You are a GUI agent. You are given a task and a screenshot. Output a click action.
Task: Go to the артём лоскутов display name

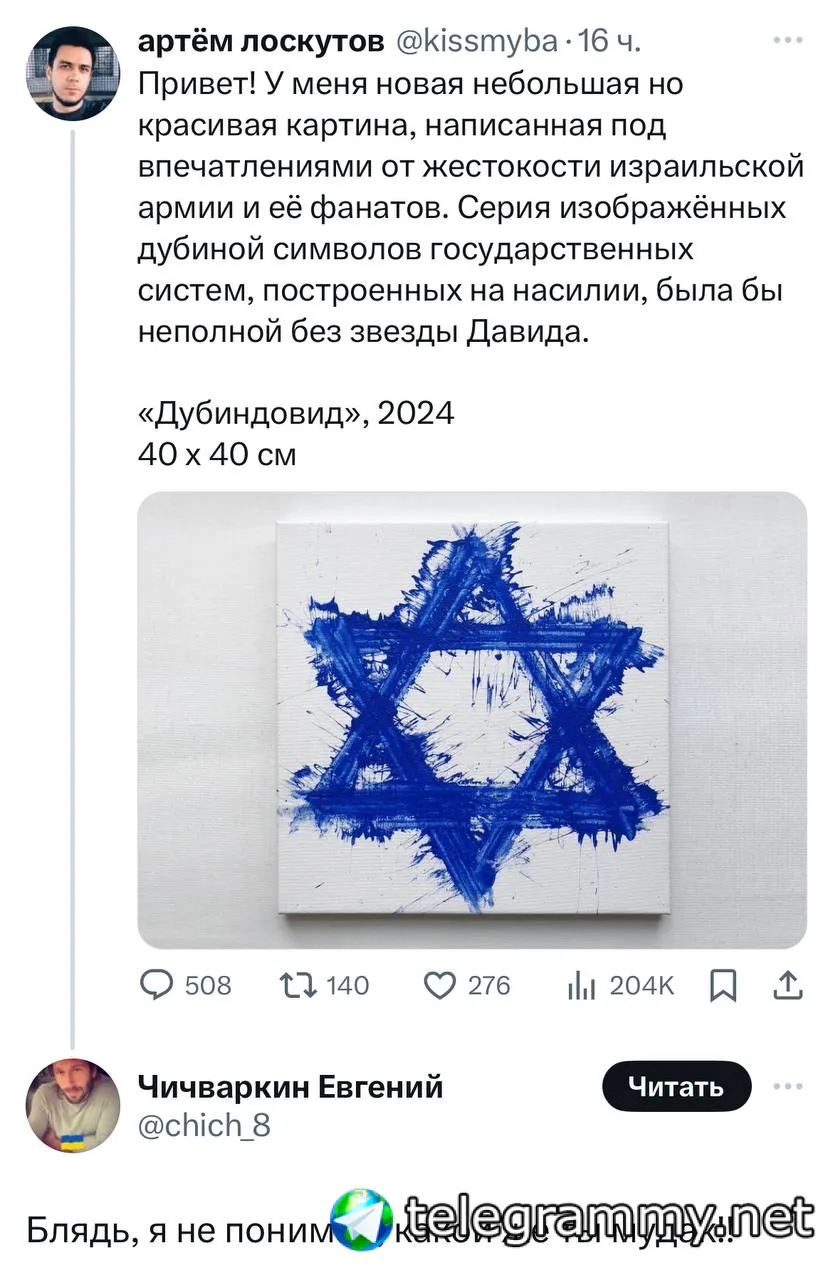pyautogui.click(x=261, y=41)
